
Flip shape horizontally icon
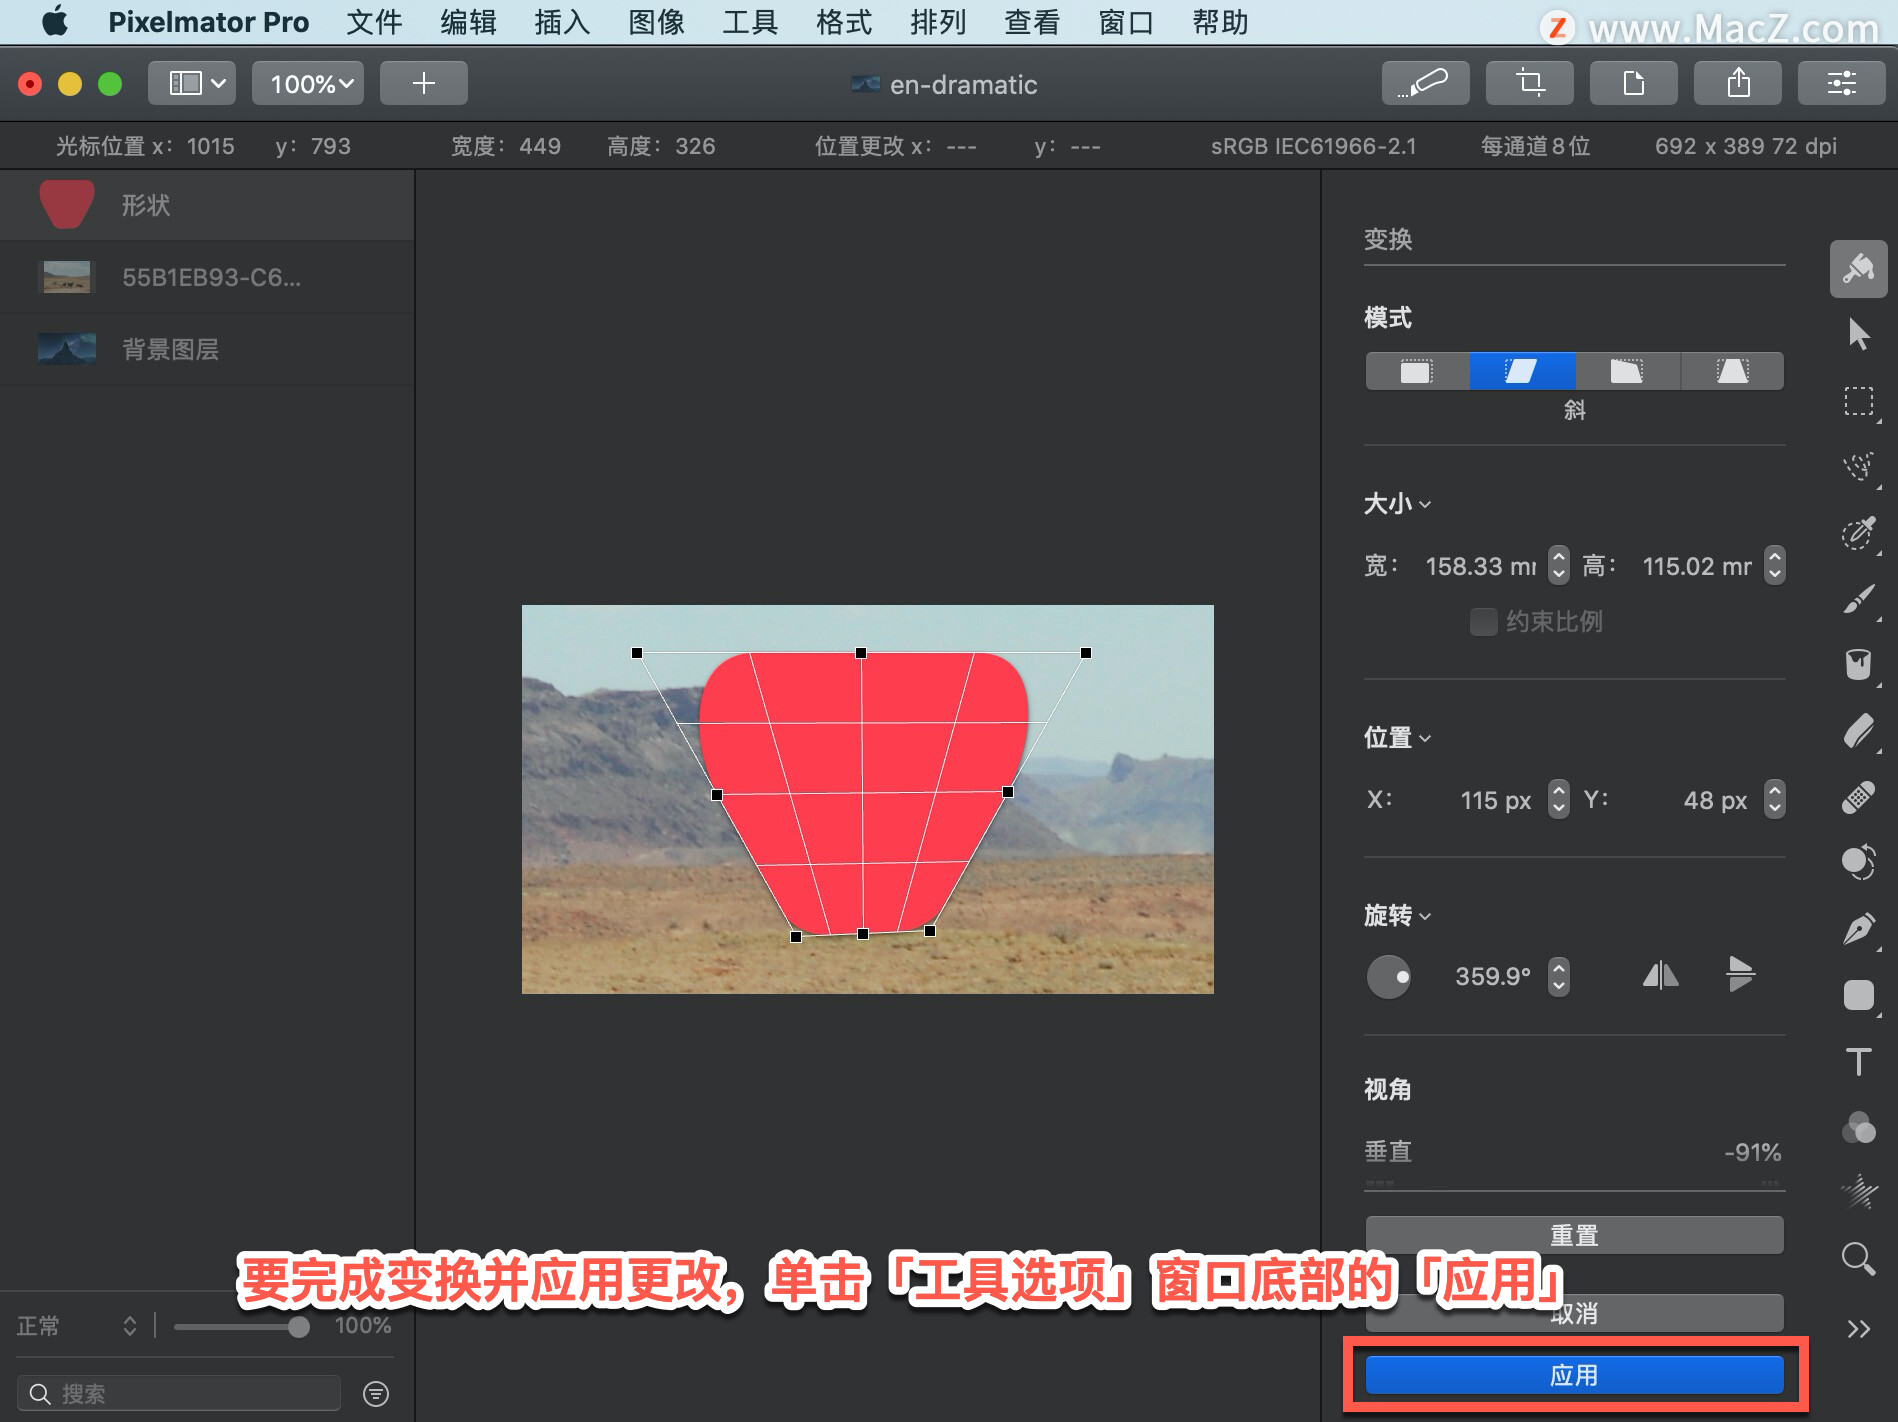click(1660, 975)
